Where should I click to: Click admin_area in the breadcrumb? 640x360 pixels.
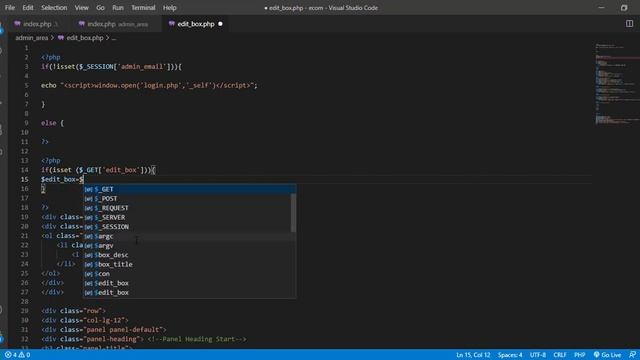(x=31, y=38)
